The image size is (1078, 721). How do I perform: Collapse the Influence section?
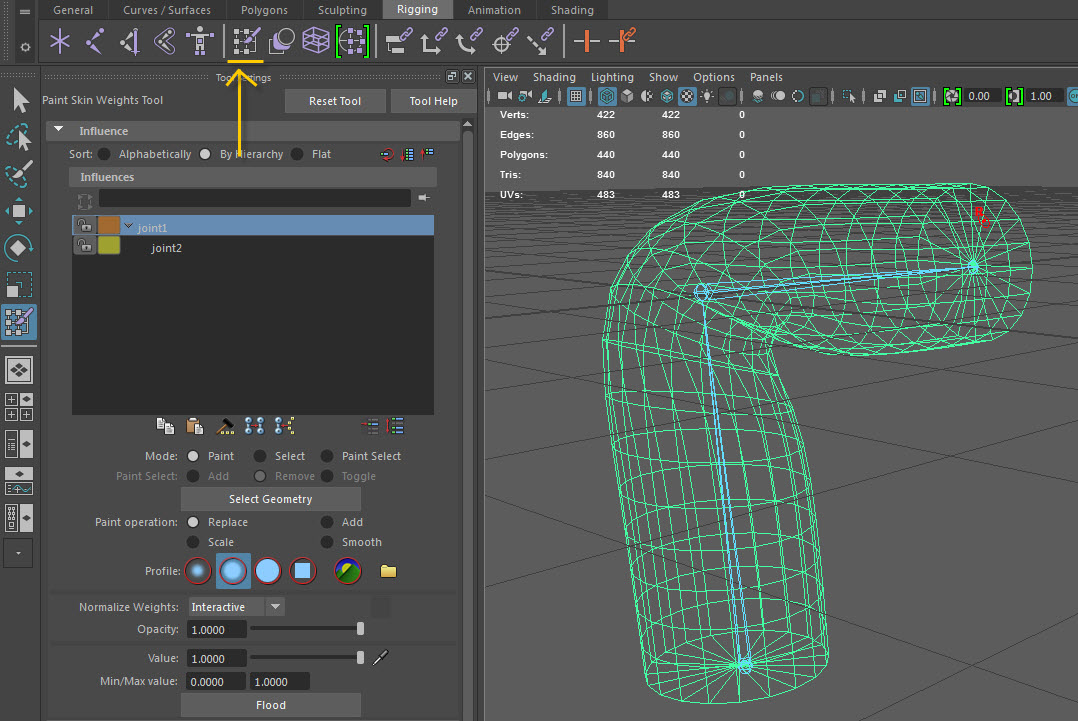point(57,130)
